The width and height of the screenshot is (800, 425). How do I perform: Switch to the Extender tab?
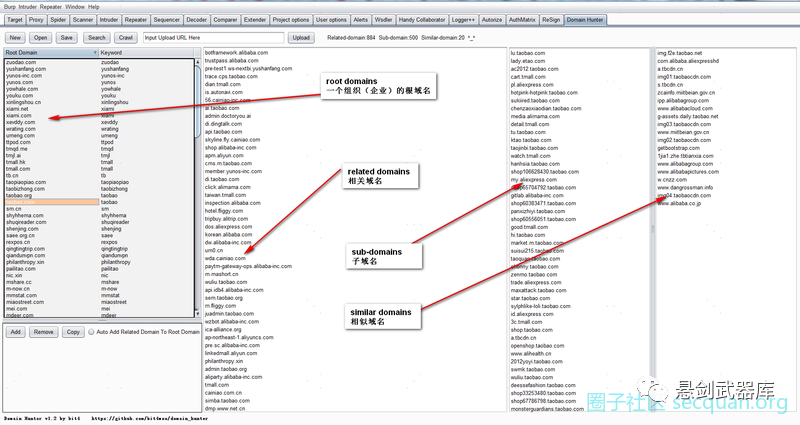click(255, 20)
